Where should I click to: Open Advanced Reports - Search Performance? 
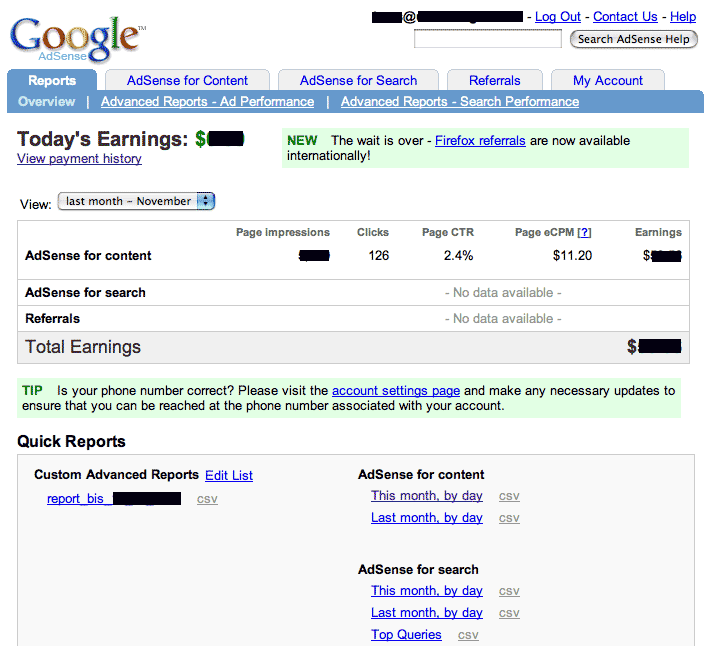(x=460, y=101)
